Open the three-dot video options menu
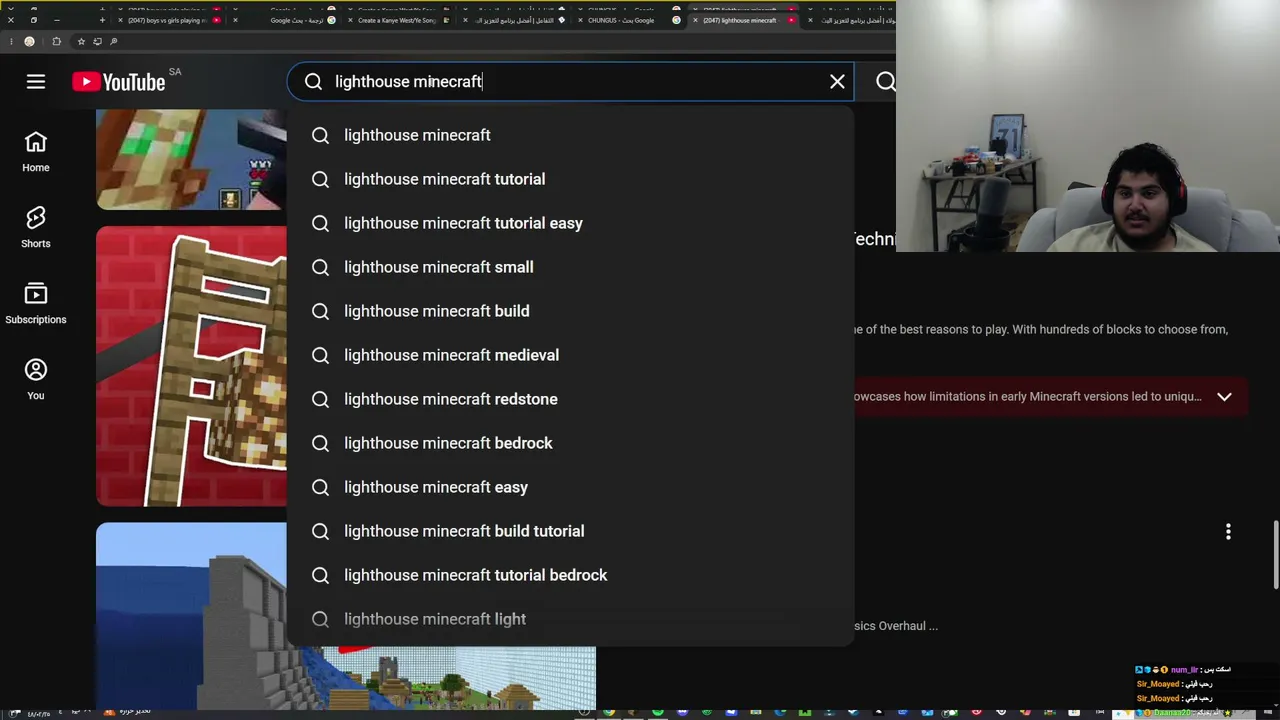The width and height of the screenshot is (1280, 720). [1228, 532]
